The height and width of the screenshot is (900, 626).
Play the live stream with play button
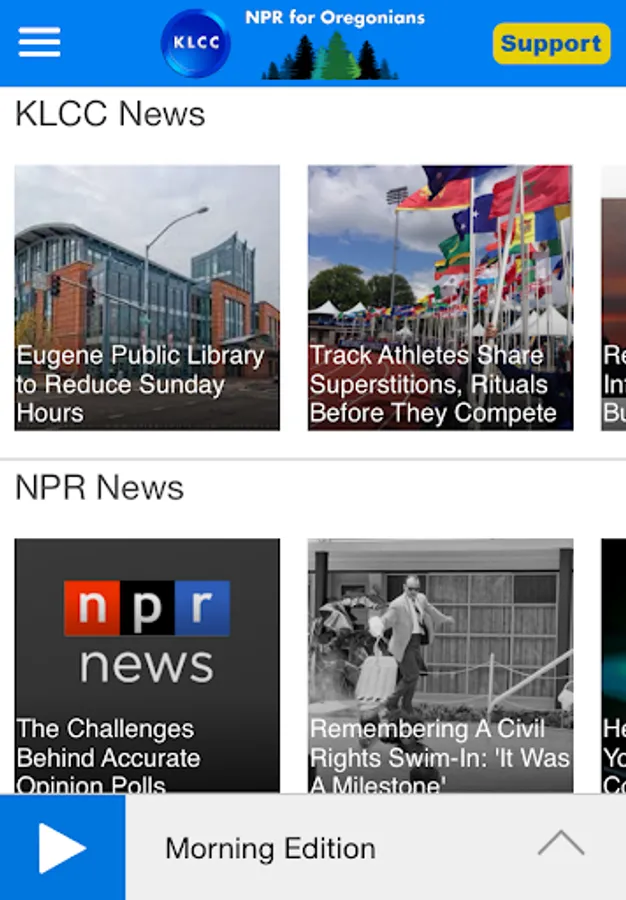[62, 848]
